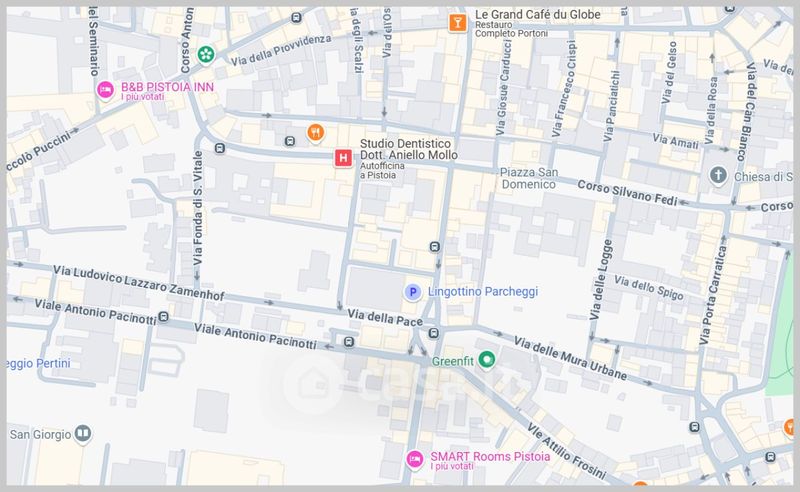Image resolution: width=800 pixels, height=492 pixels.
Task: Open the green Greenfit location marker
Action: 487,360
